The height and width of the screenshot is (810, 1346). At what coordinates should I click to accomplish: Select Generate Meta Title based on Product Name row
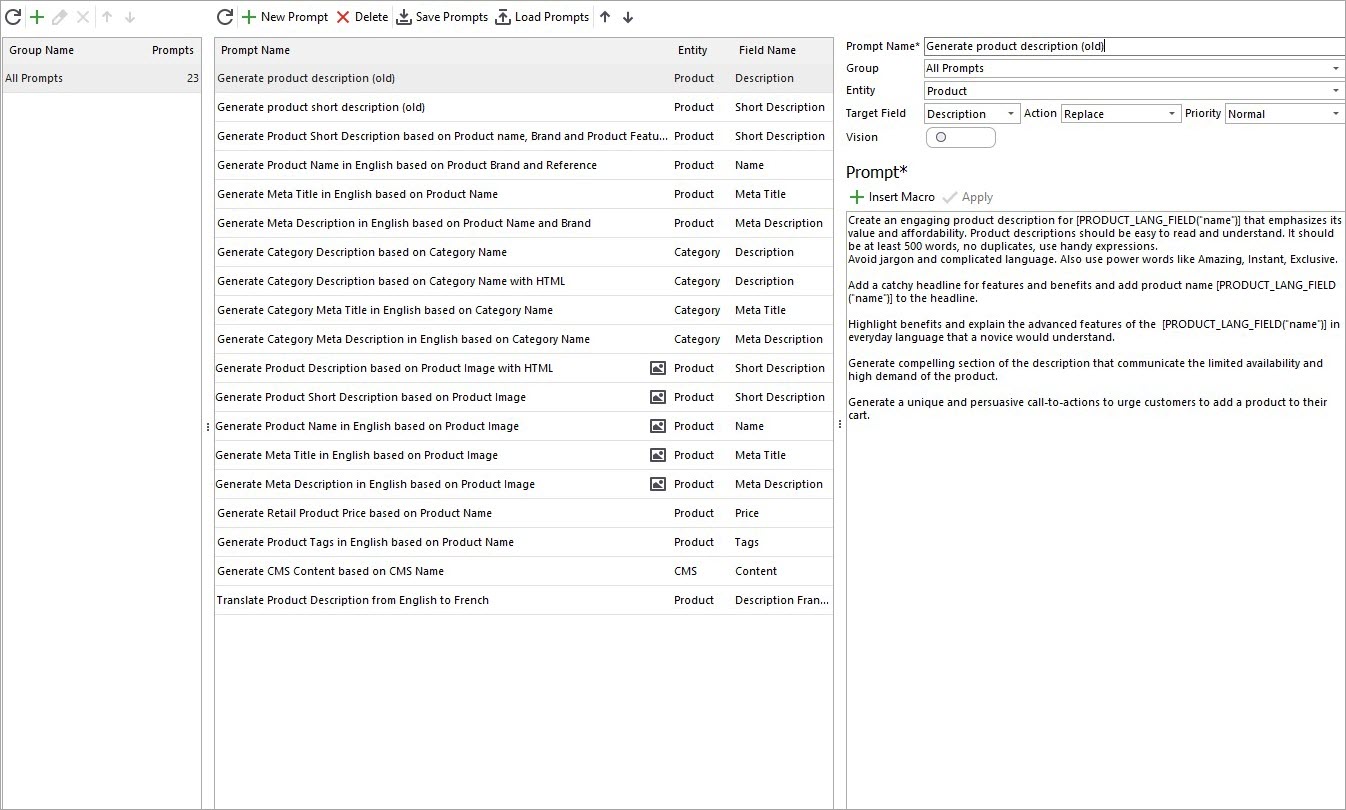tap(523, 194)
